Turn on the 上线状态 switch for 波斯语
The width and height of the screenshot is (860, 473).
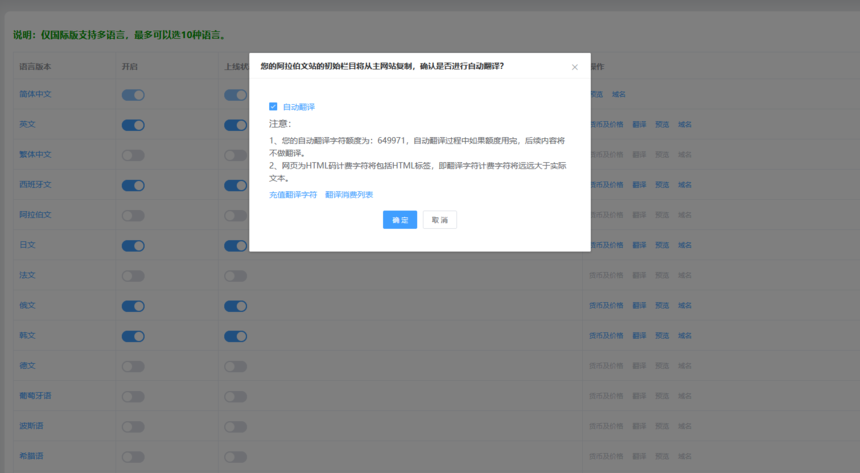(236, 427)
